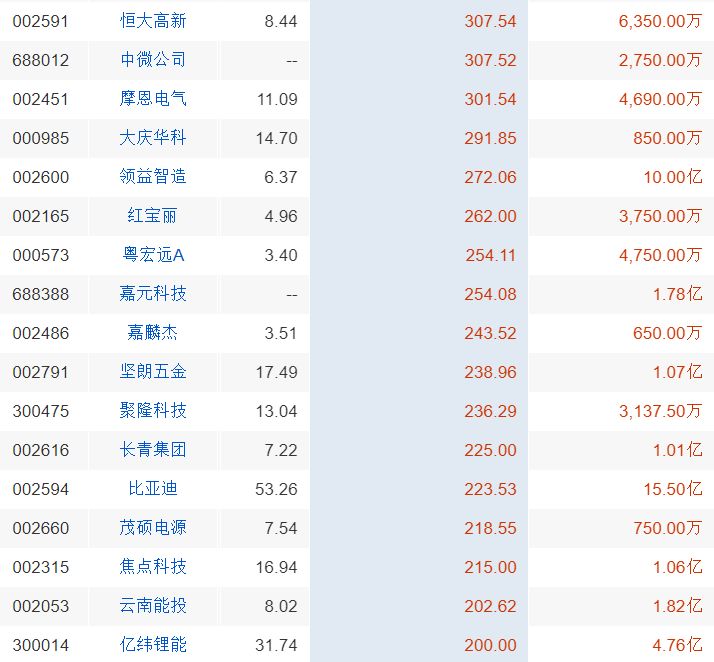
Task: Select stock code 688012
Action: [41, 60]
